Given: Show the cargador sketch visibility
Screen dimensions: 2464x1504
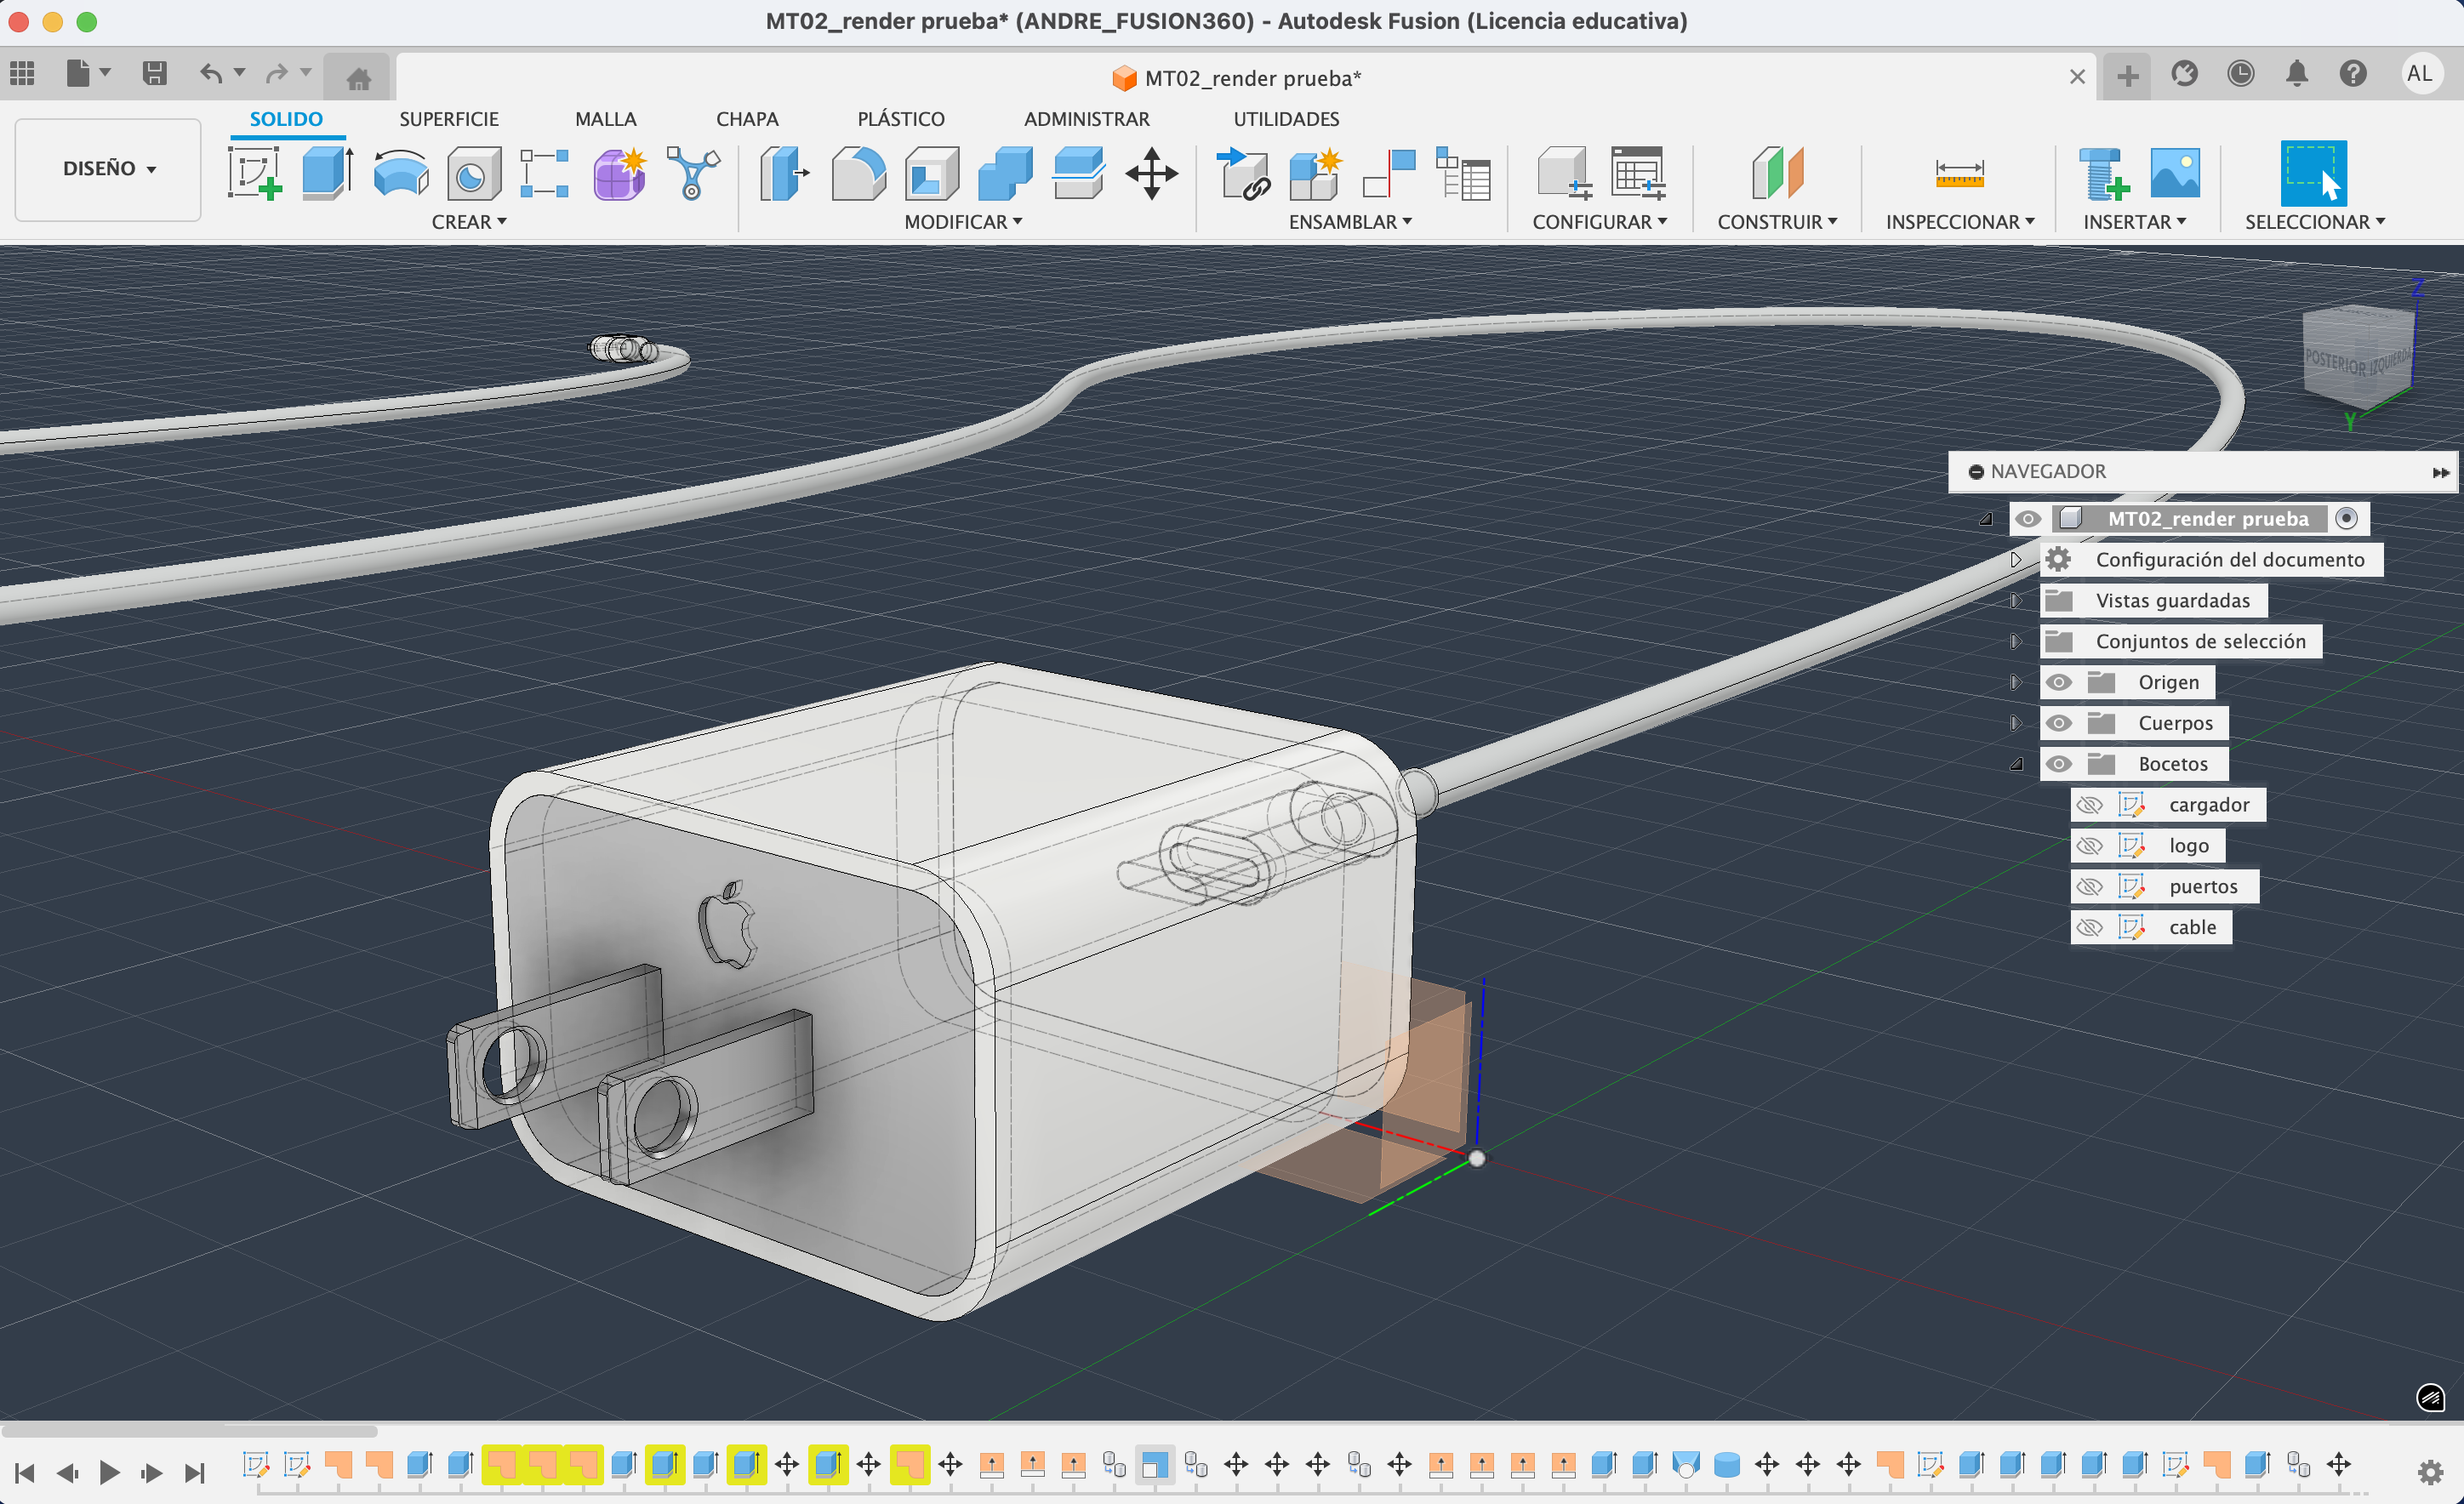Looking at the screenshot, I should coord(2089,805).
